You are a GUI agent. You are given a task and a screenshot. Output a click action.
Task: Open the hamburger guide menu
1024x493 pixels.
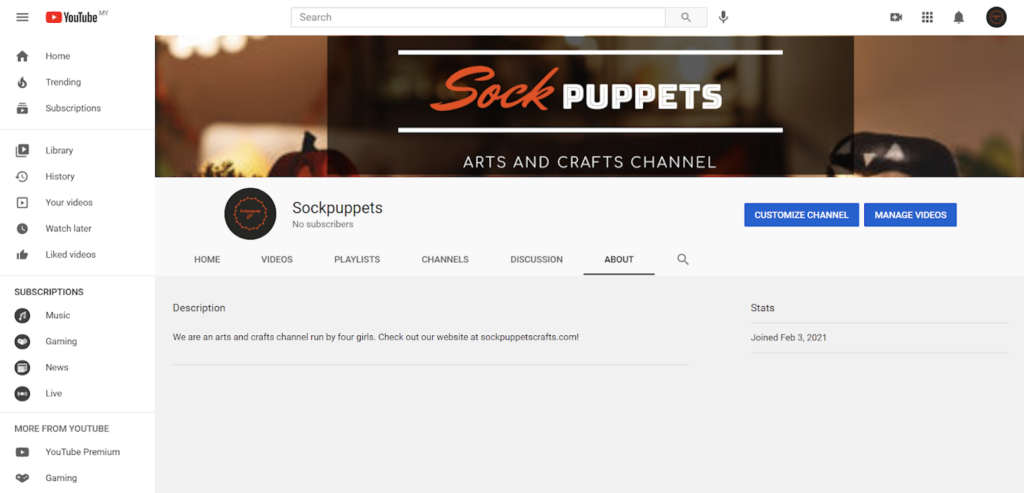click(22, 17)
